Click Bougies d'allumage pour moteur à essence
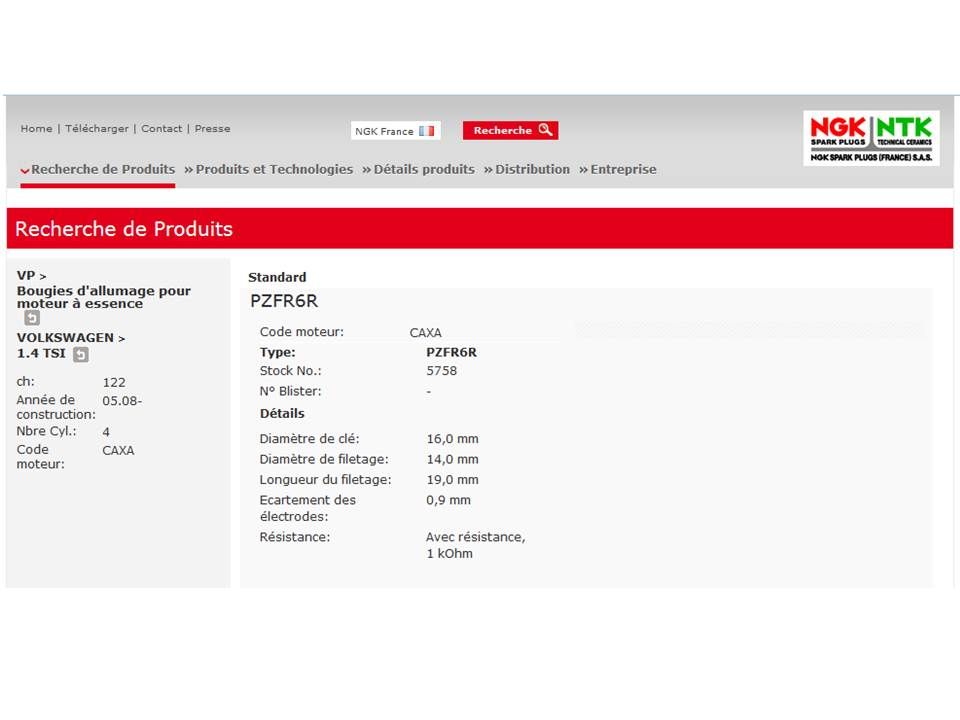This screenshot has height=720, width=960. [x=104, y=297]
